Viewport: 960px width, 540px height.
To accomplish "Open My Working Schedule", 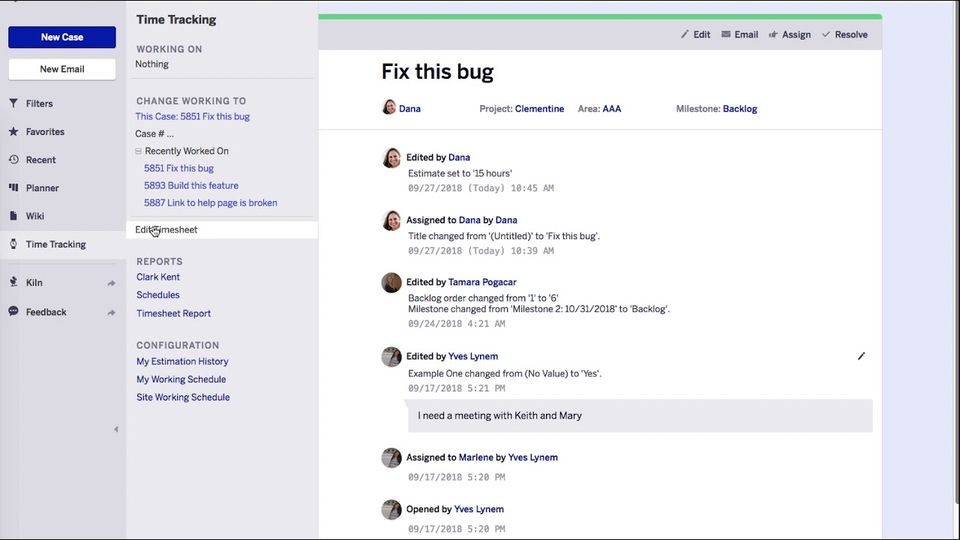I will pyautogui.click(x=181, y=379).
